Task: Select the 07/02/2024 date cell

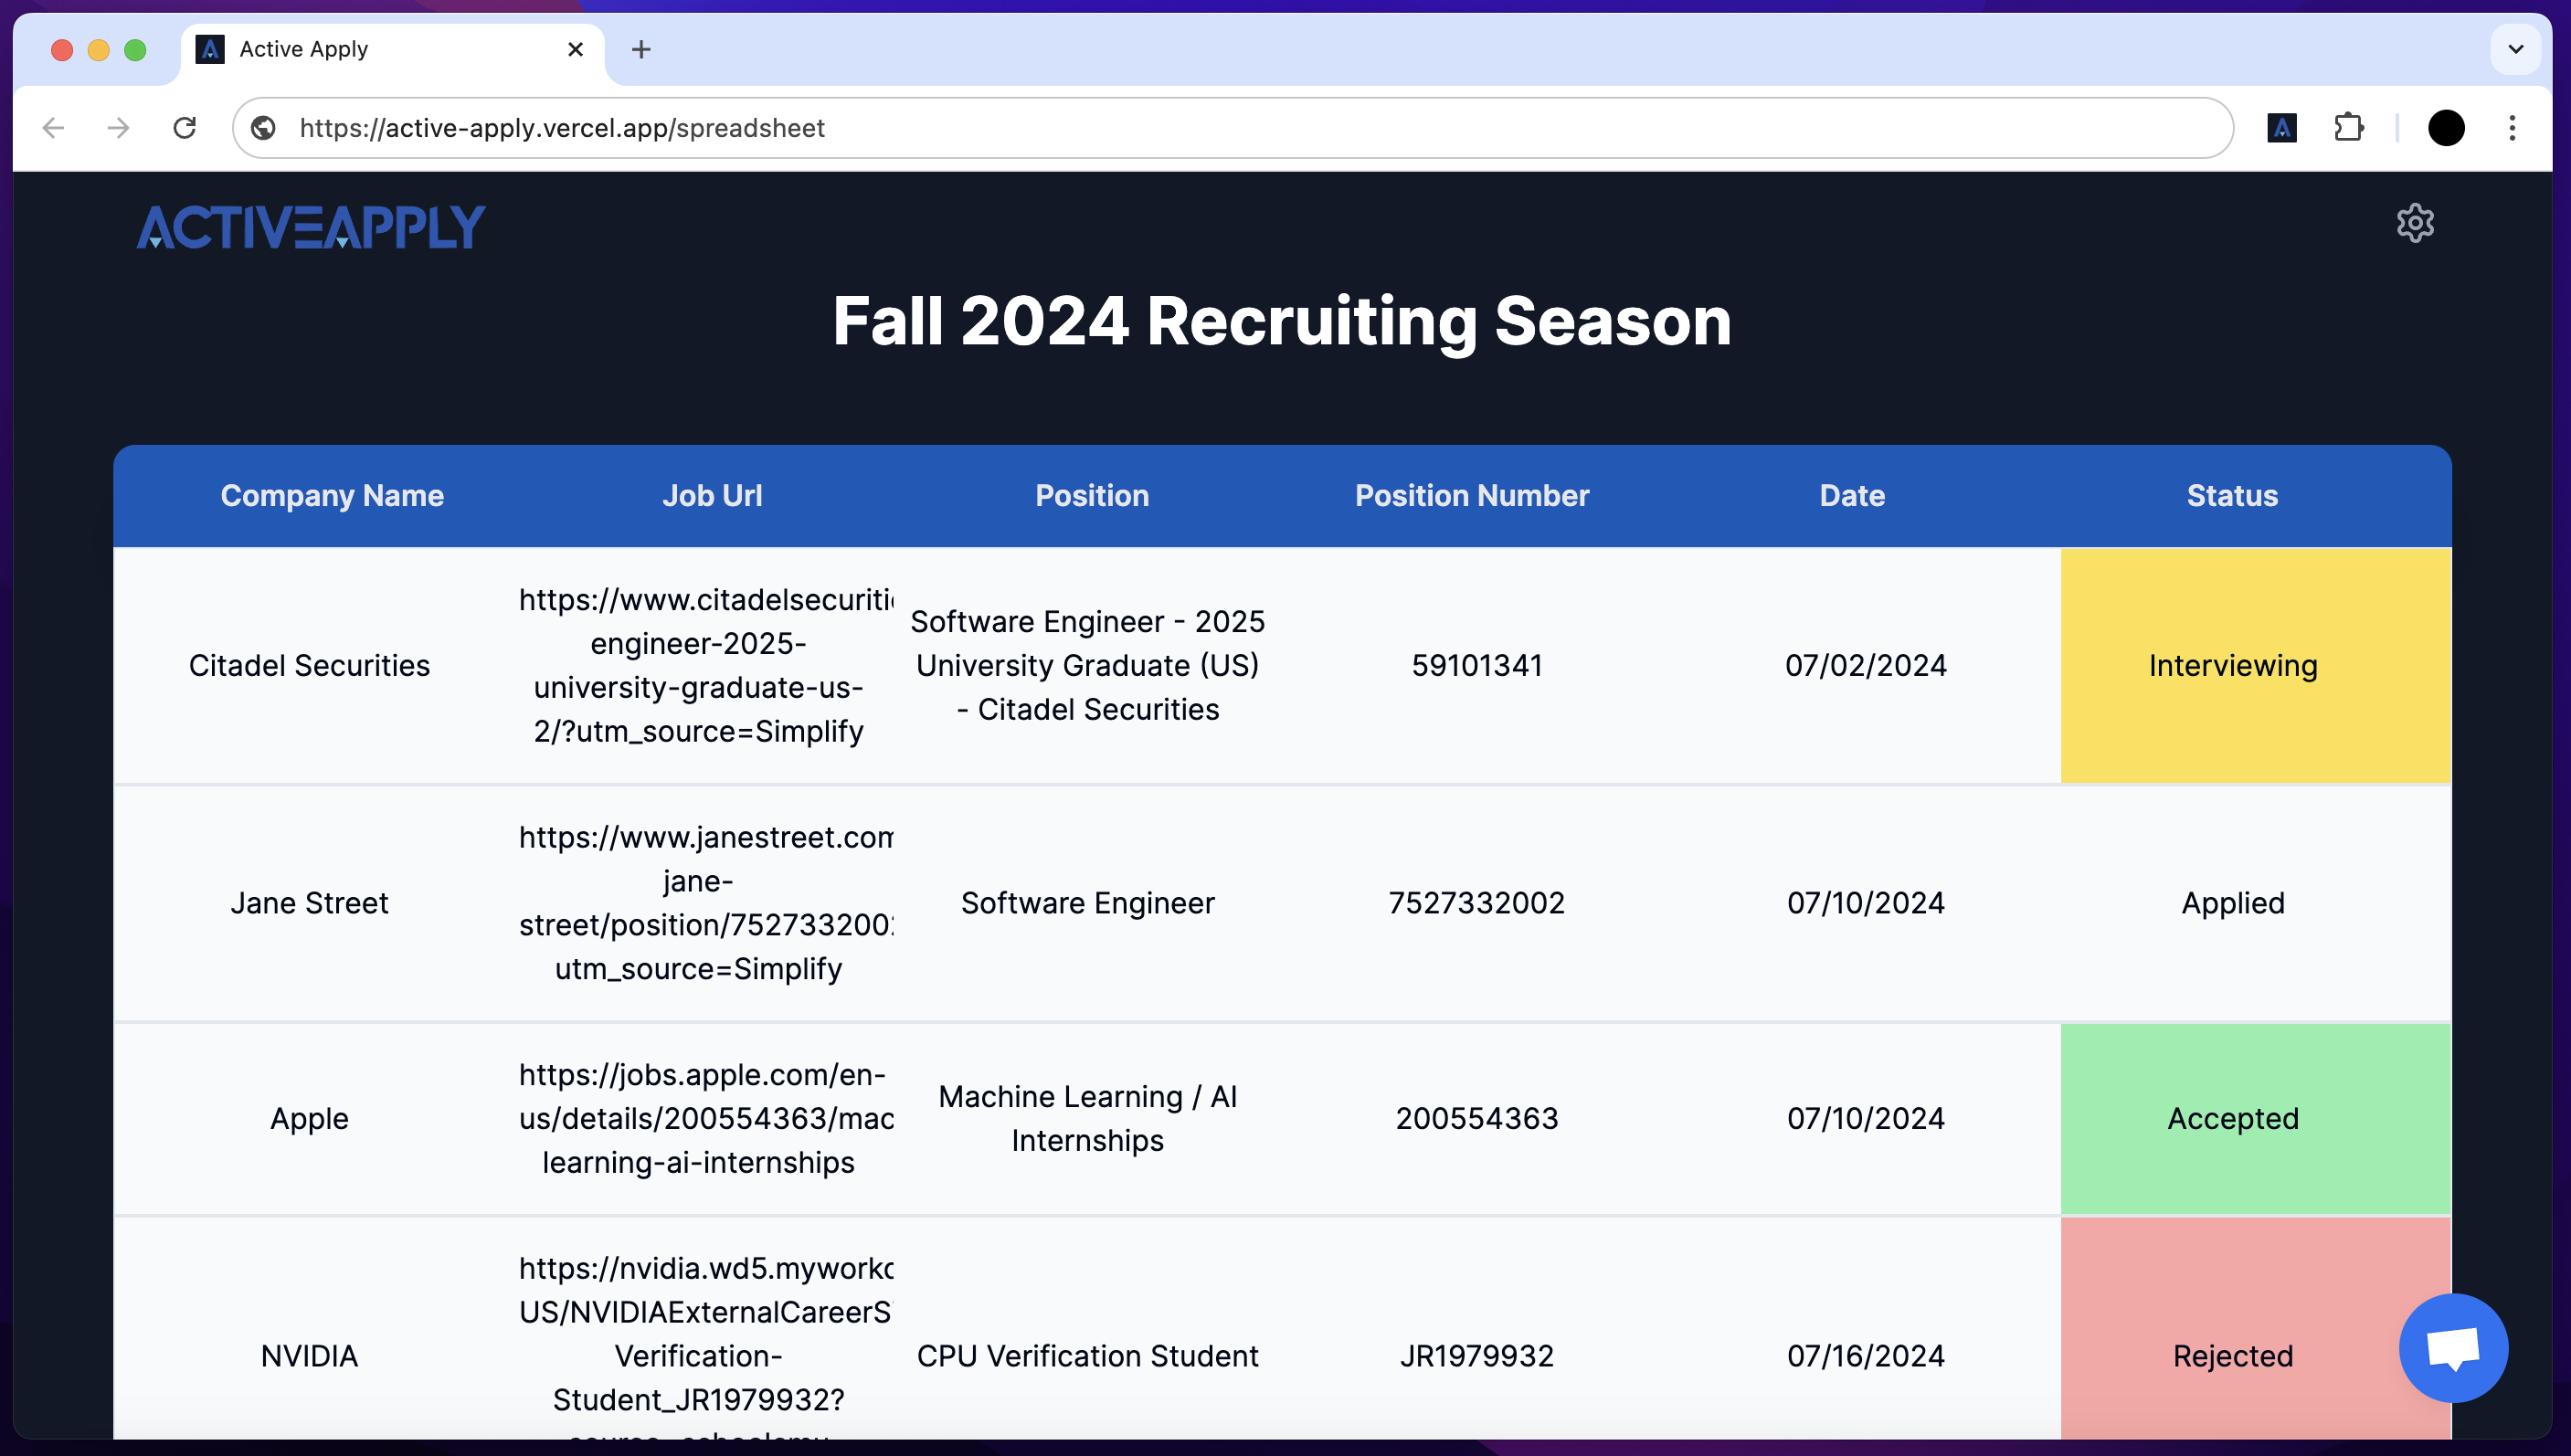Action: (1866, 666)
